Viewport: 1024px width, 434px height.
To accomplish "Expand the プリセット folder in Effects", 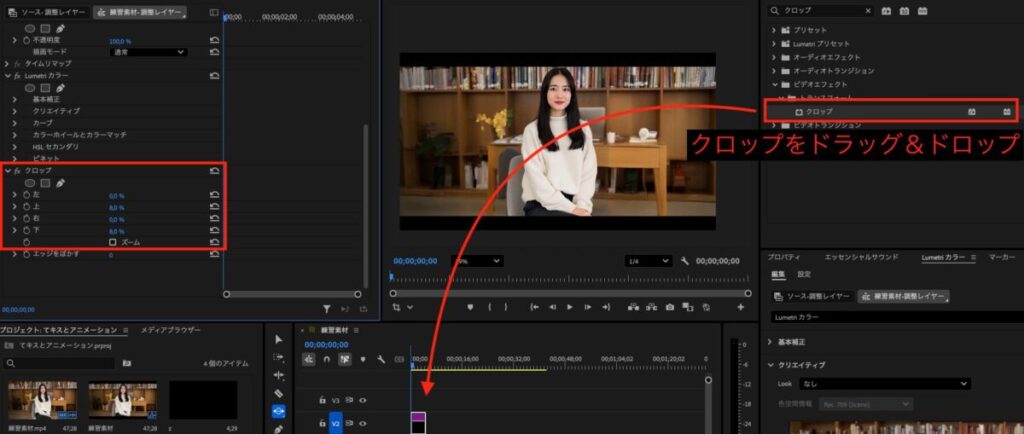I will click(x=774, y=30).
